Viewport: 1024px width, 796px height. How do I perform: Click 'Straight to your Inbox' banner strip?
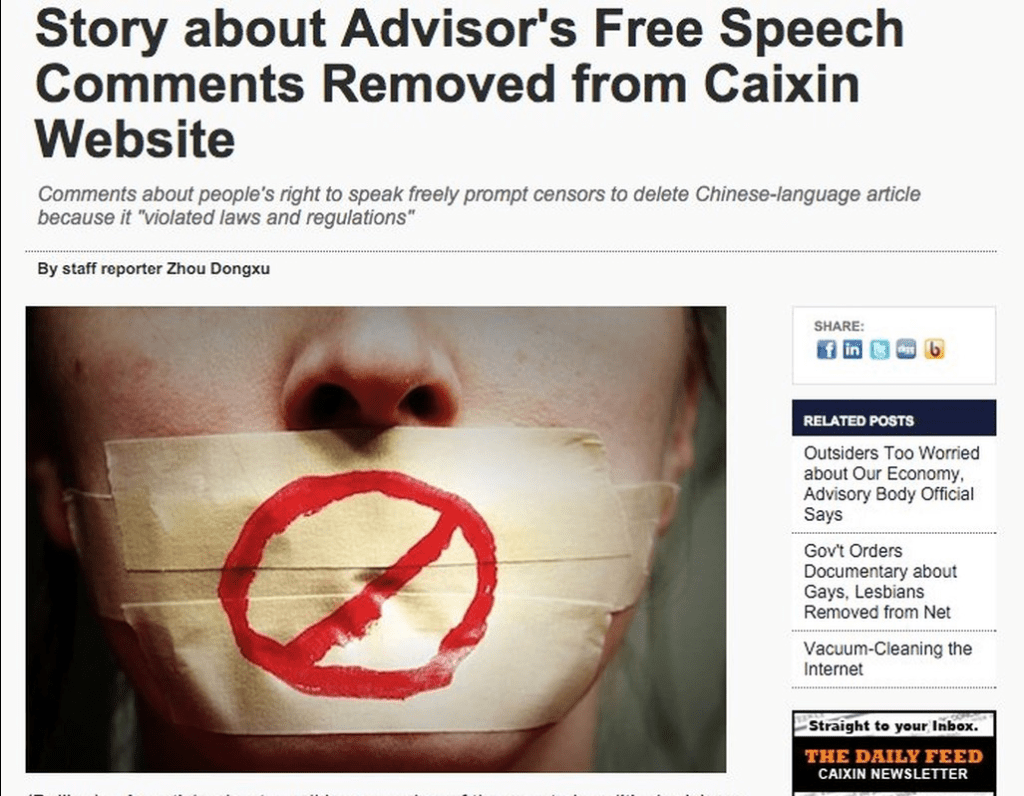click(893, 725)
